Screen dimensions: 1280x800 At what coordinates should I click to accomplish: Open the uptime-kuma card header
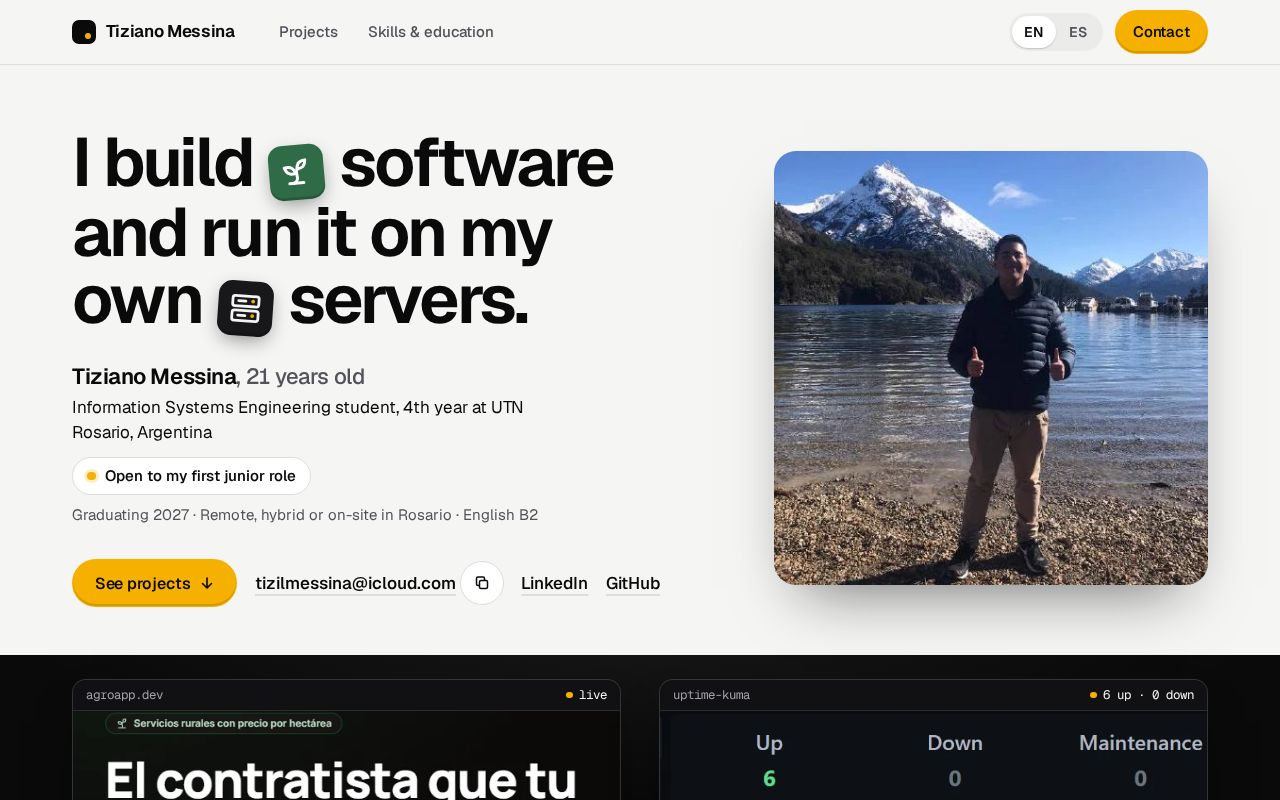pyautogui.click(x=933, y=695)
